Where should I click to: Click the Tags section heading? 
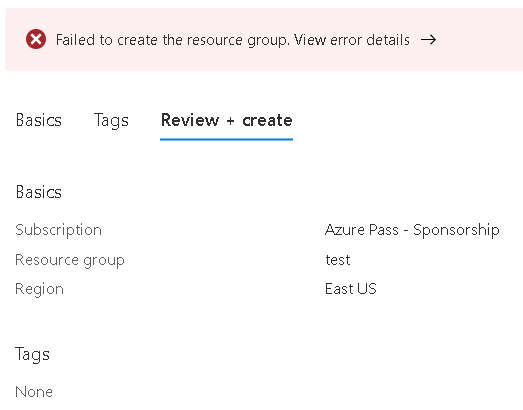click(32, 354)
